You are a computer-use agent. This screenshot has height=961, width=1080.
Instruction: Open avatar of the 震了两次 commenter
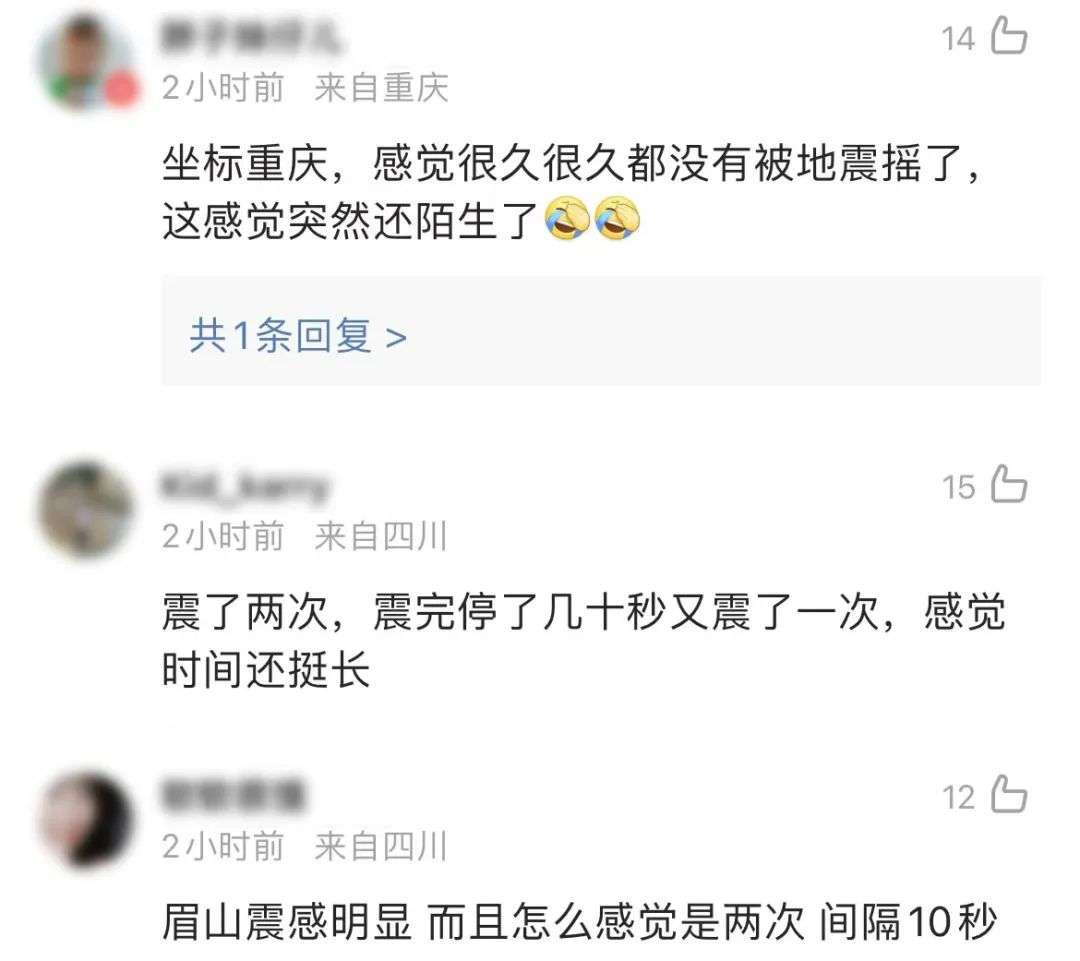click(x=85, y=510)
